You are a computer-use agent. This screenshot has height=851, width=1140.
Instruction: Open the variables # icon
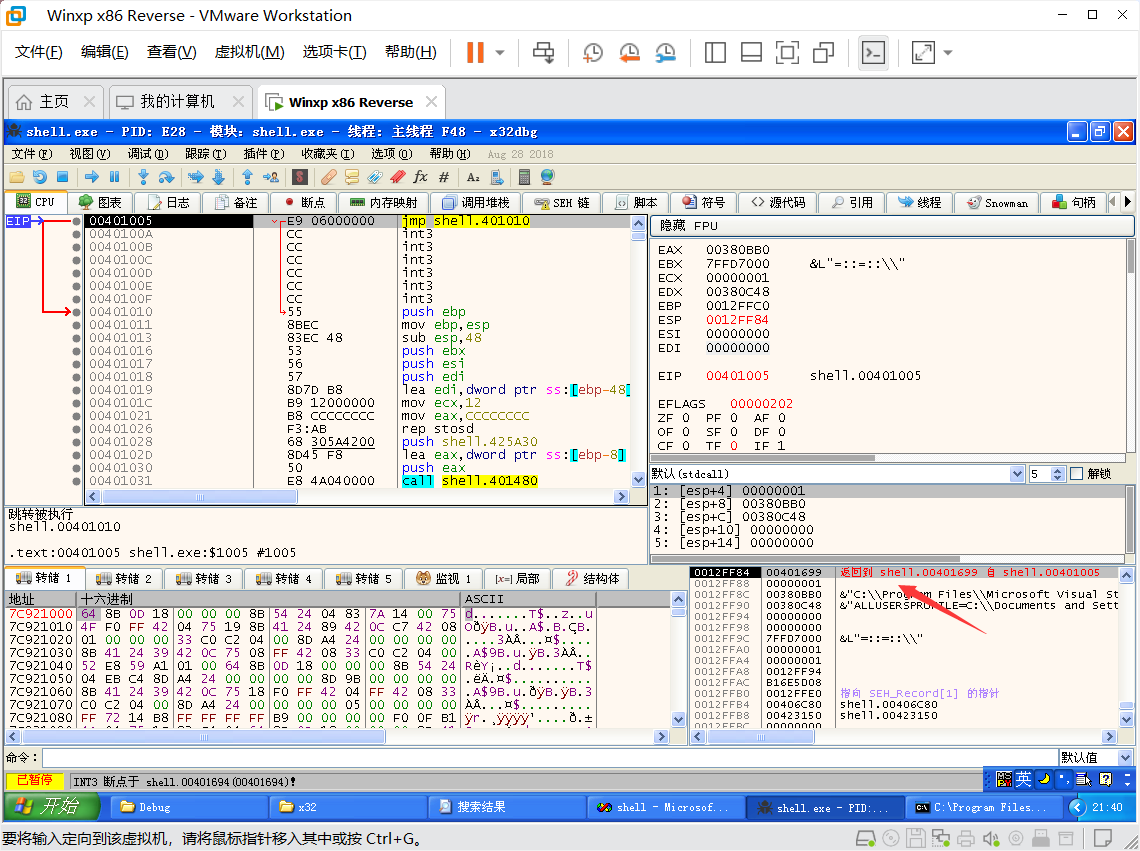pyautogui.click(x=444, y=177)
